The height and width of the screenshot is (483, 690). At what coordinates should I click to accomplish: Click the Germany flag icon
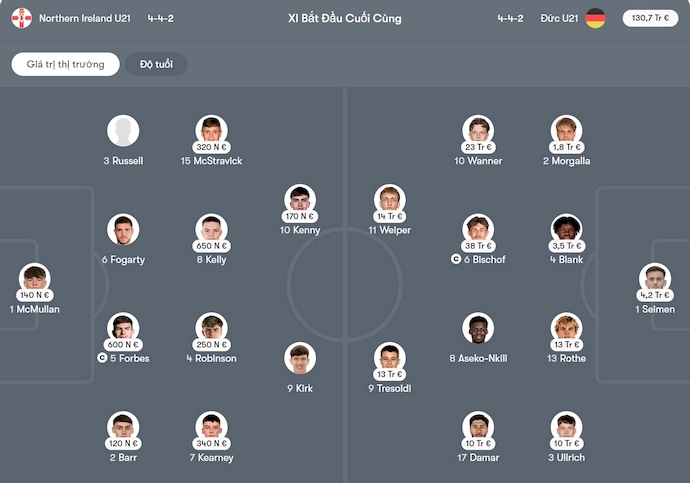(595, 18)
